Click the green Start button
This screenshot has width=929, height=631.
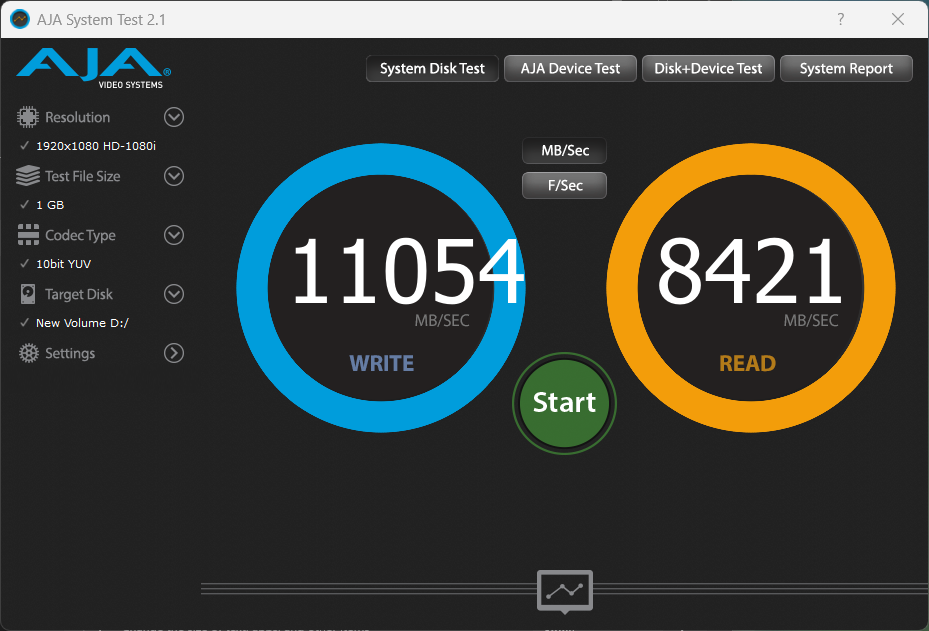[565, 403]
